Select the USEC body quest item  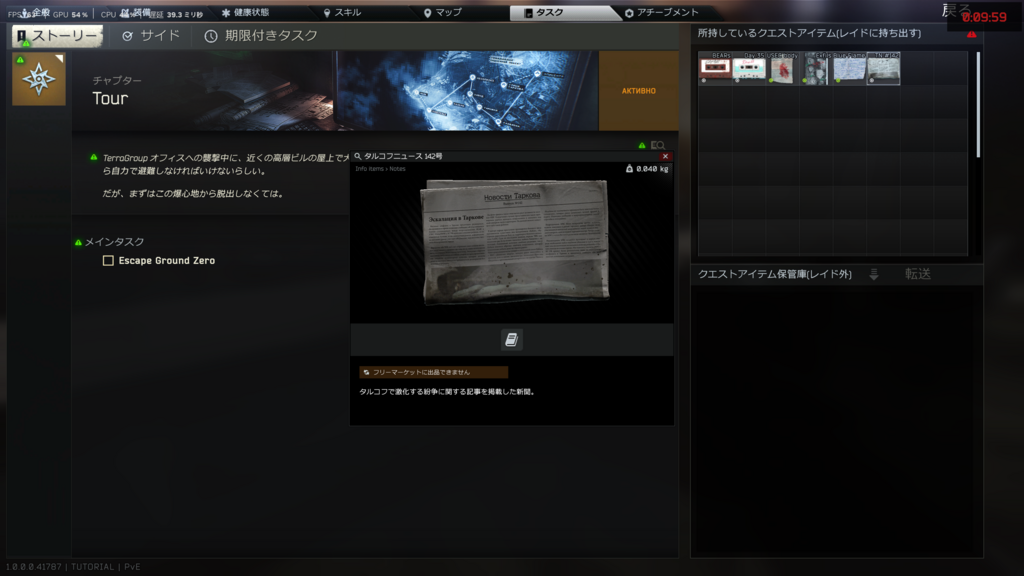pos(782,69)
